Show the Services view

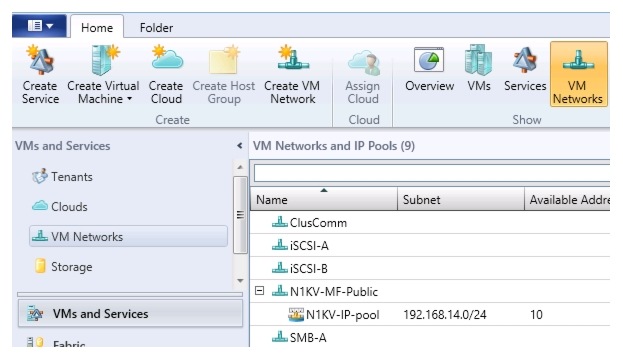[x=525, y=70]
